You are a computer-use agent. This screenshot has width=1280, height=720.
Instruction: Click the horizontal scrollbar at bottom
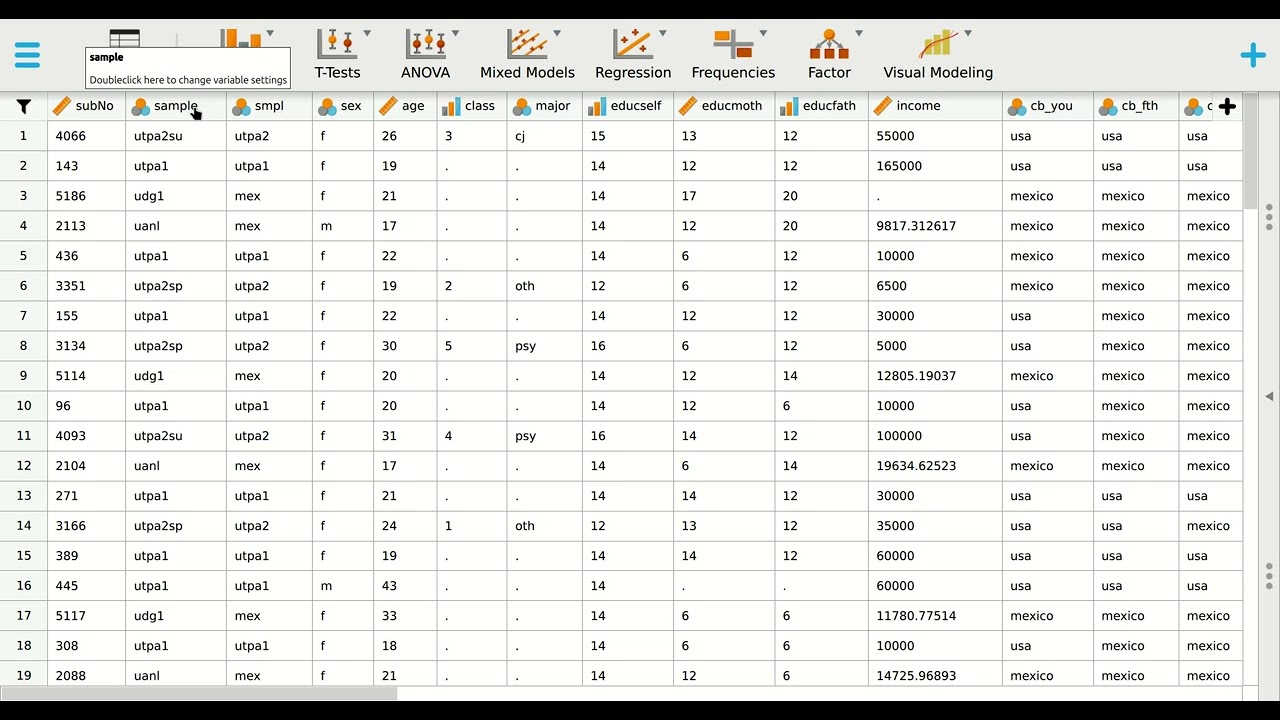pos(199,693)
